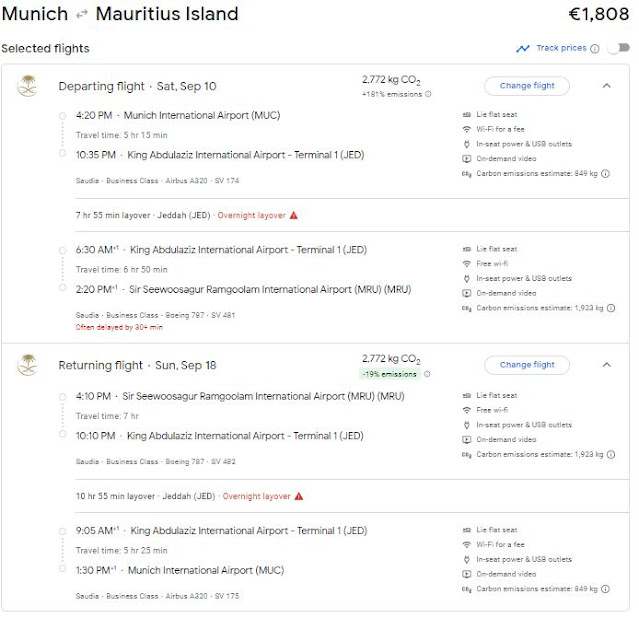This screenshot has width=639, height=618.
Task: Click info icon for 1,923 kg carbon estimate
Action: [610, 308]
